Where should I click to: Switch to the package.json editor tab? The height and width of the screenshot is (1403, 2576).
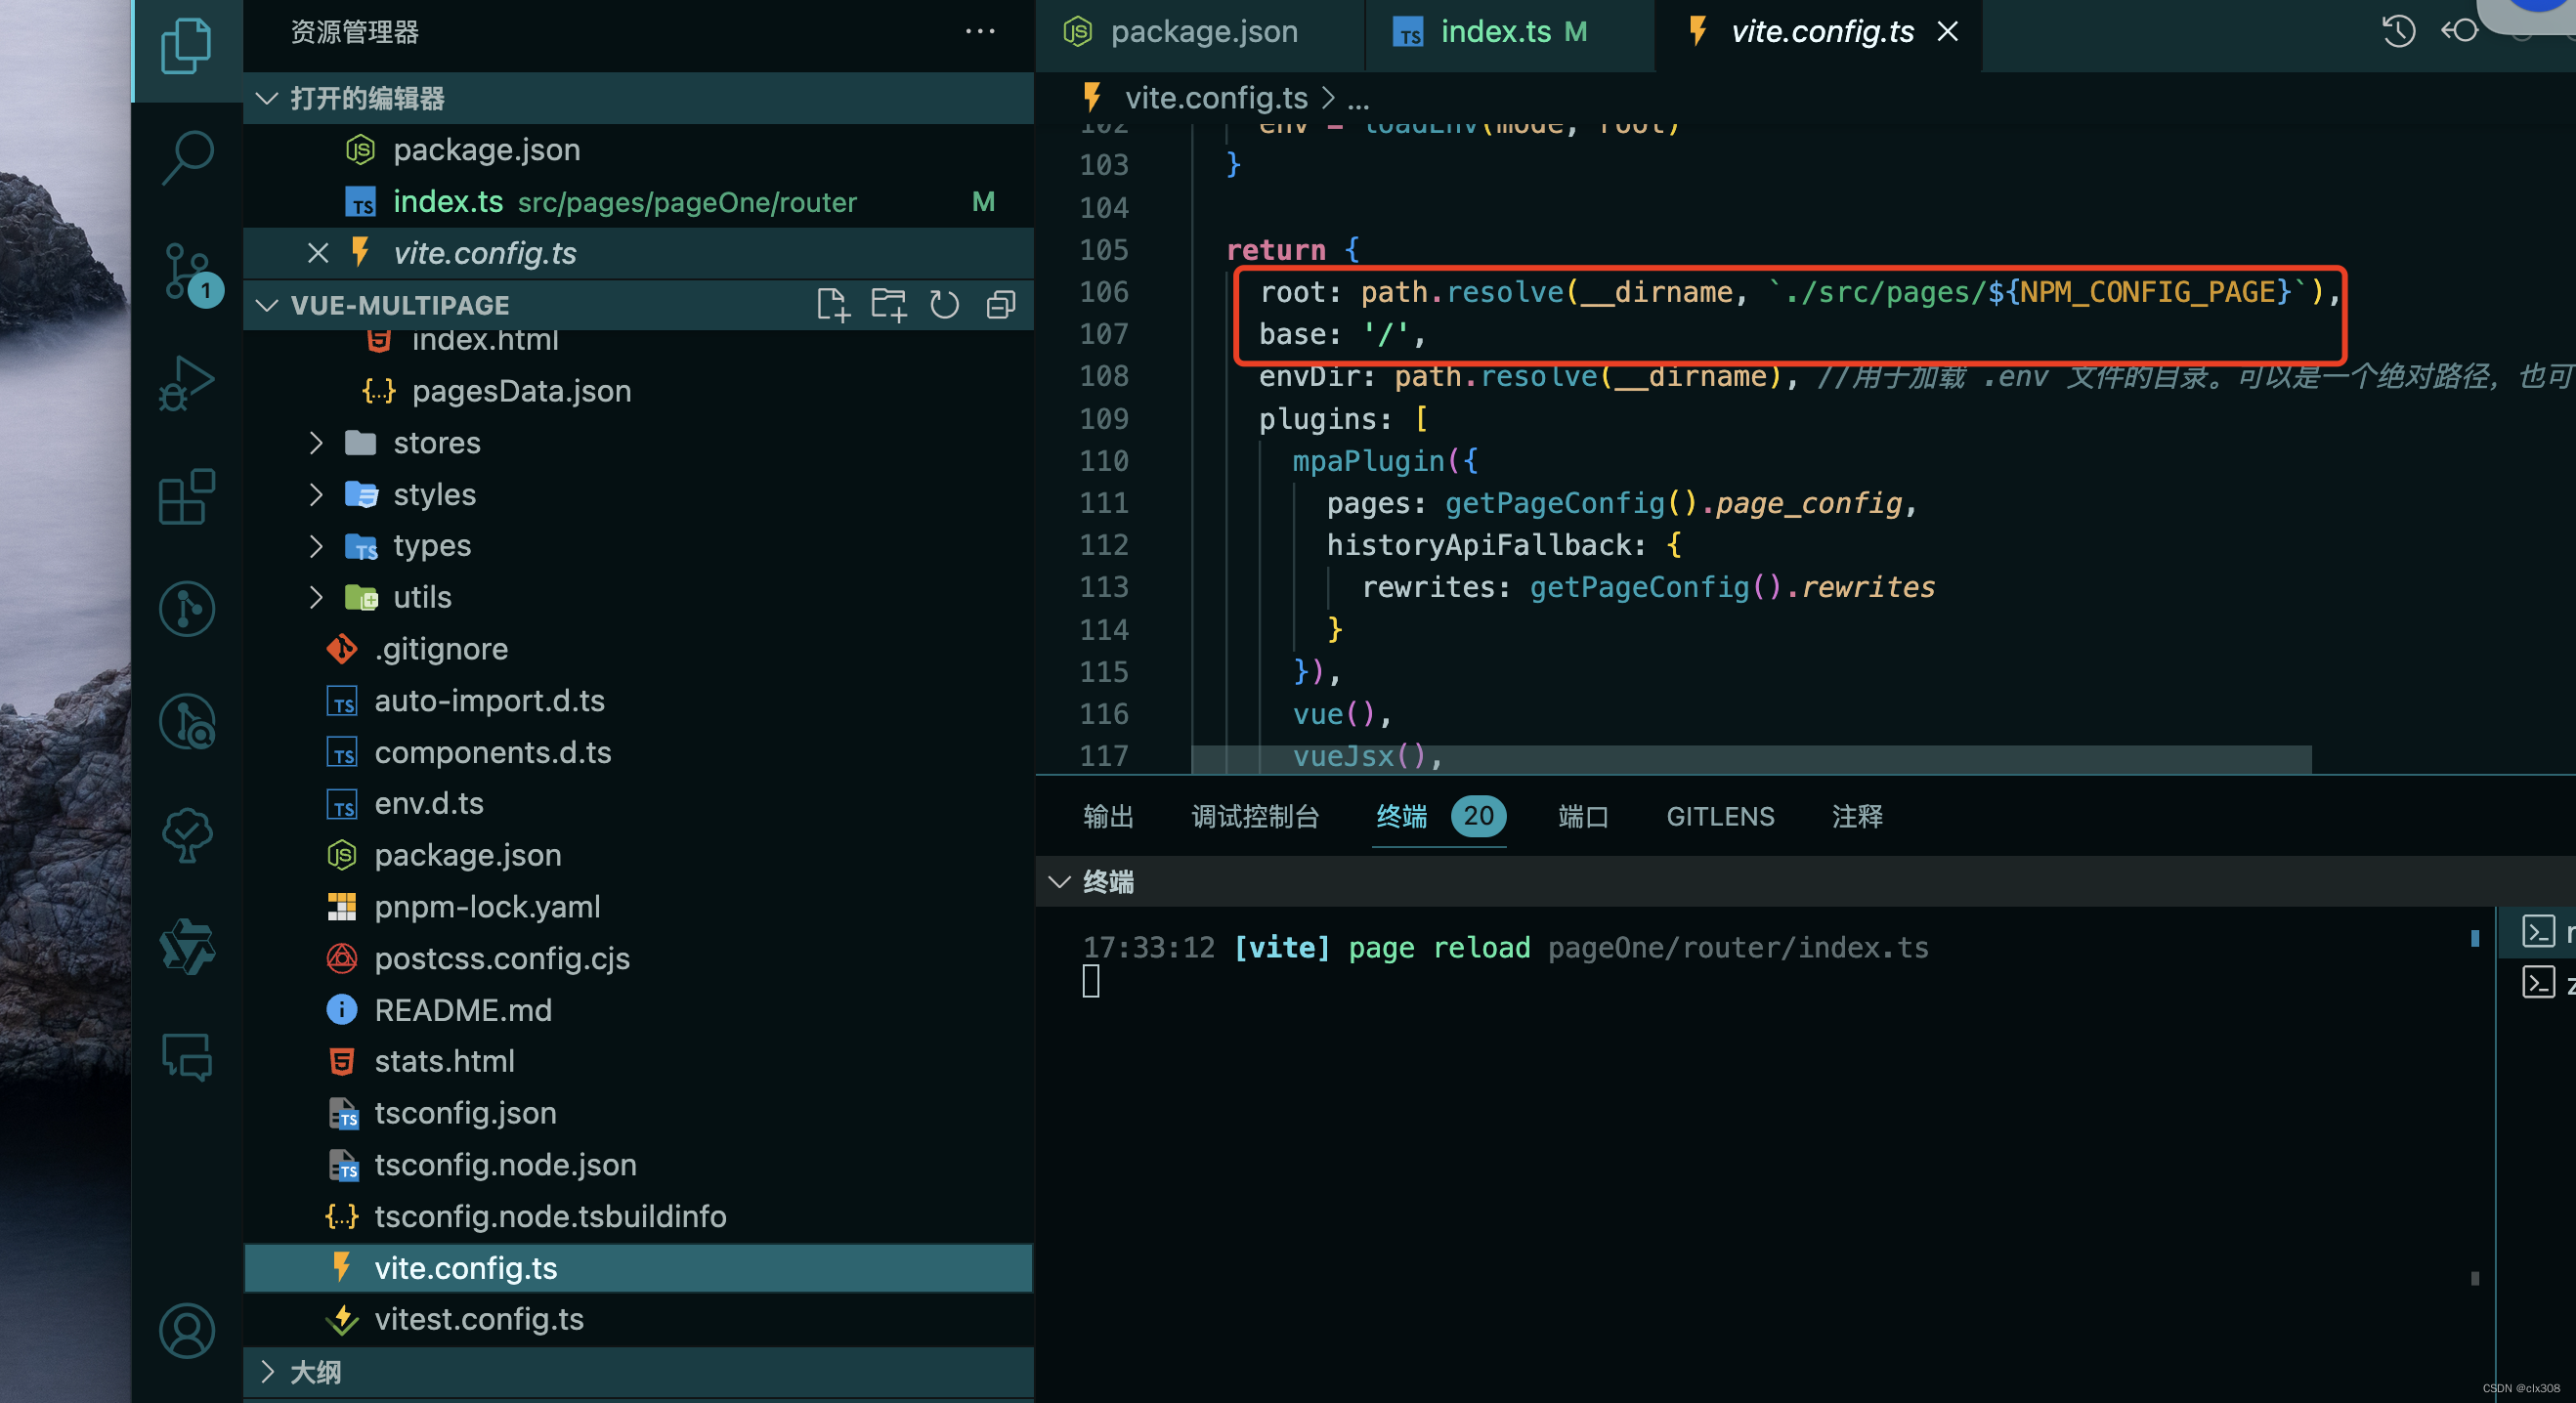tap(1203, 32)
